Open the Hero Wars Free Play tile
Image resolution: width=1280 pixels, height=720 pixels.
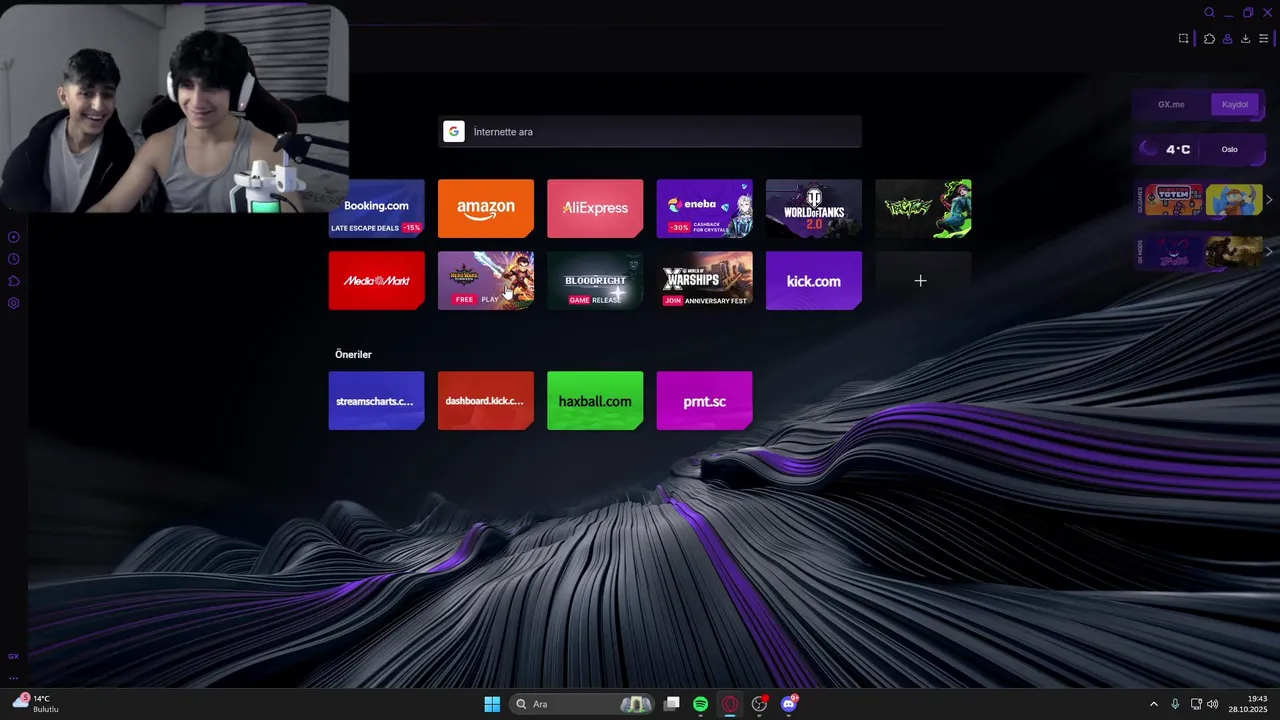point(486,281)
